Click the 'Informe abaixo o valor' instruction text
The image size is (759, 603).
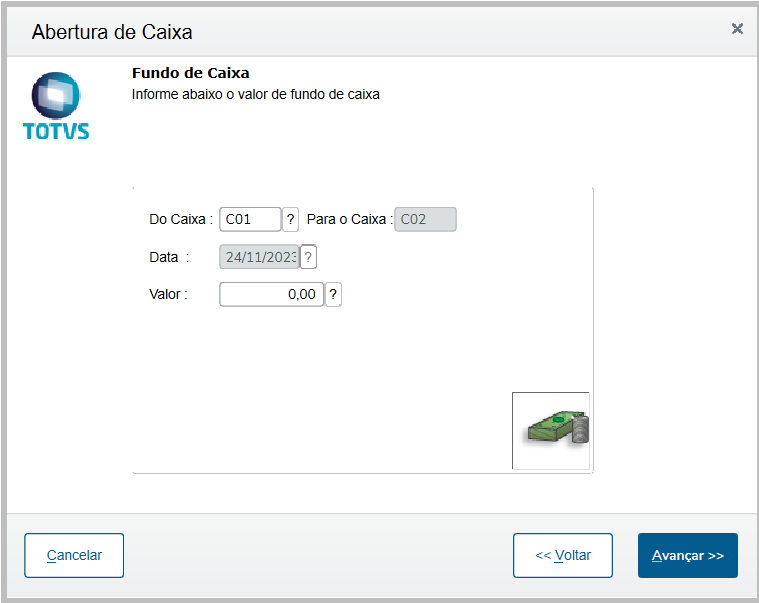[x=256, y=95]
